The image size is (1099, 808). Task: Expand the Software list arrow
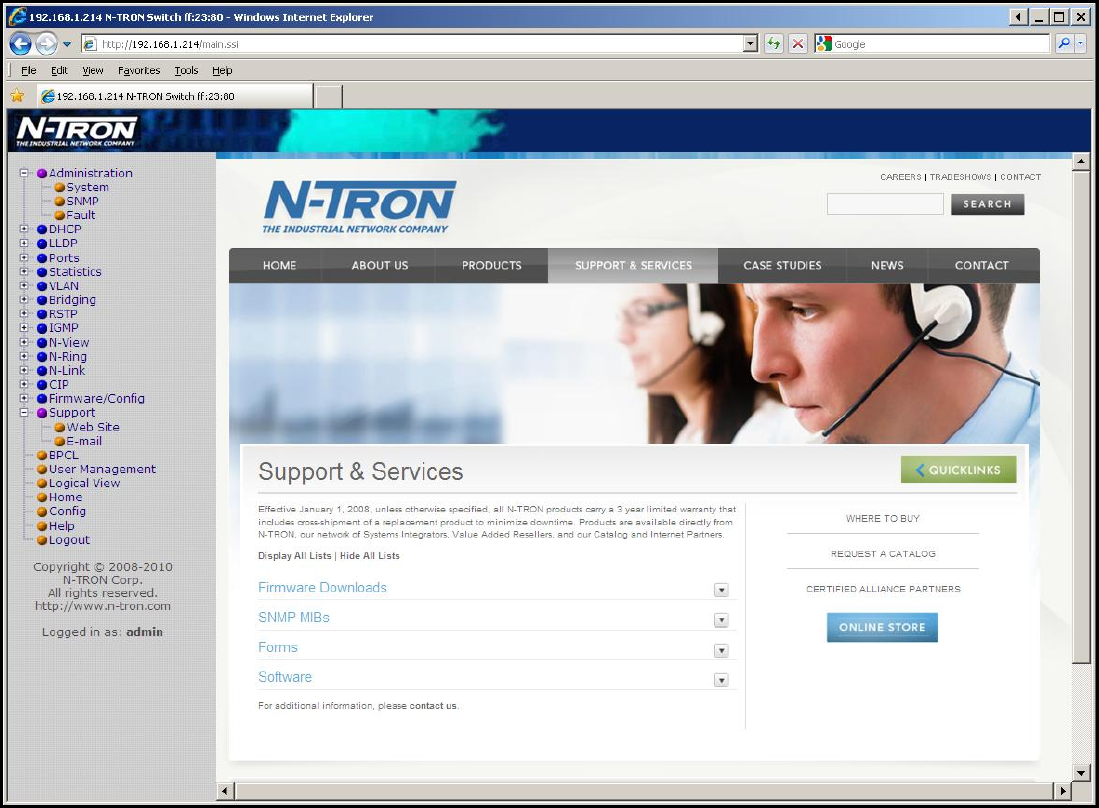point(721,680)
